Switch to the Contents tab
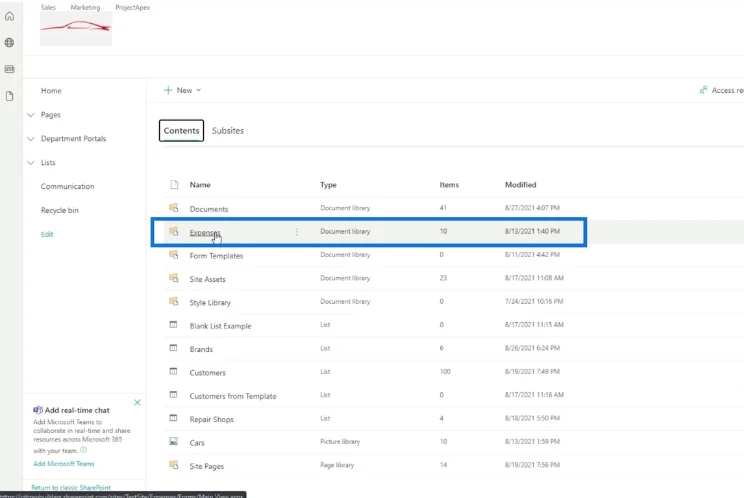The image size is (744, 498). 181,130
